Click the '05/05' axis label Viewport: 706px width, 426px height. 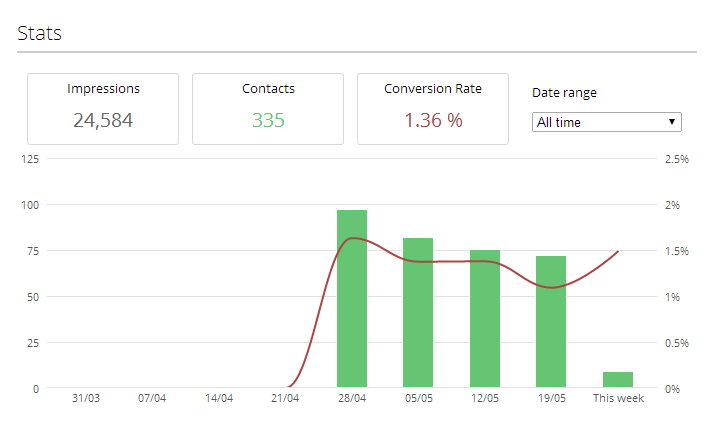pos(419,398)
